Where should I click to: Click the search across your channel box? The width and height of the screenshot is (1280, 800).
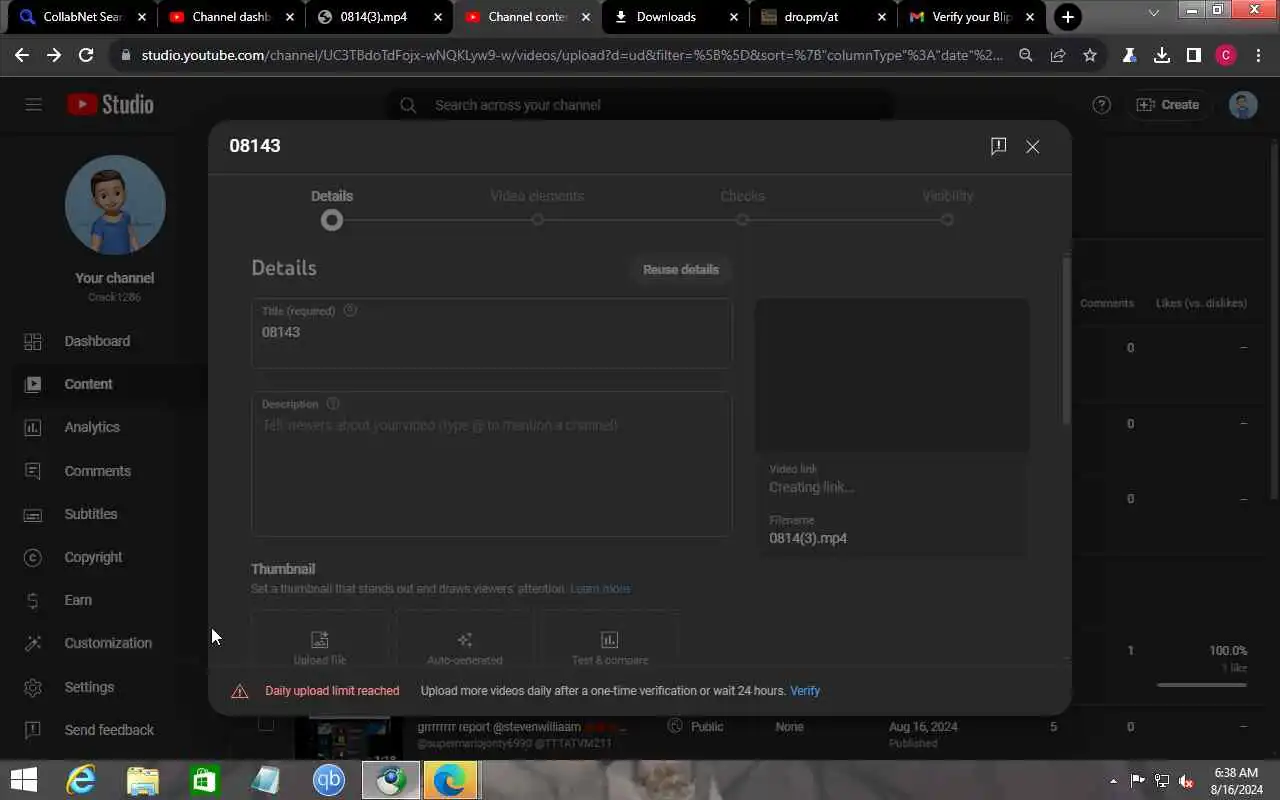coord(640,105)
